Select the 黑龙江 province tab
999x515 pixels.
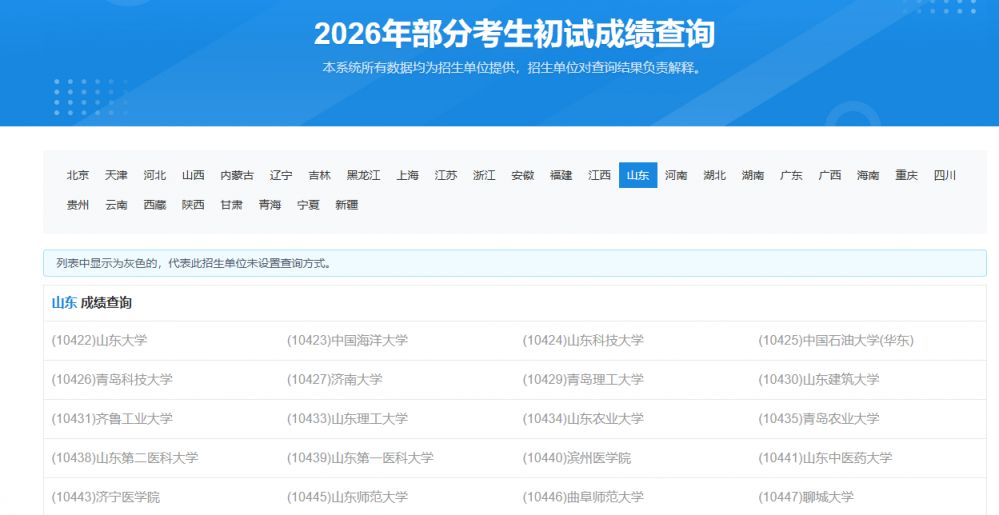point(363,175)
